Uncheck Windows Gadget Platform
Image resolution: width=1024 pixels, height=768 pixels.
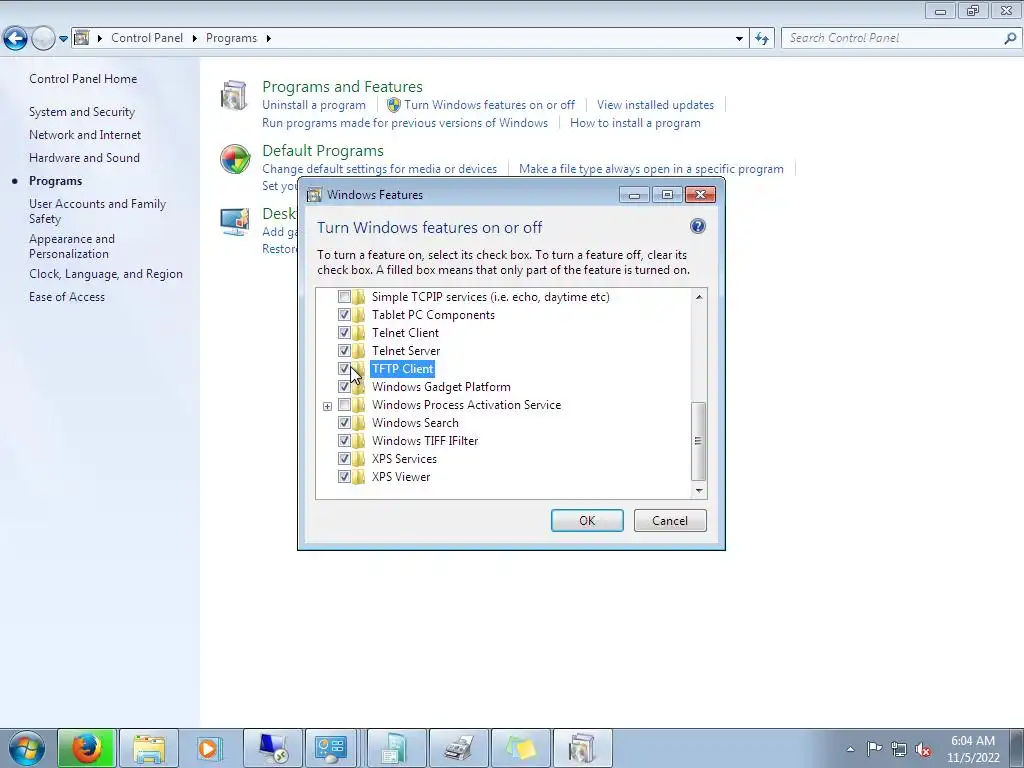tap(344, 387)
